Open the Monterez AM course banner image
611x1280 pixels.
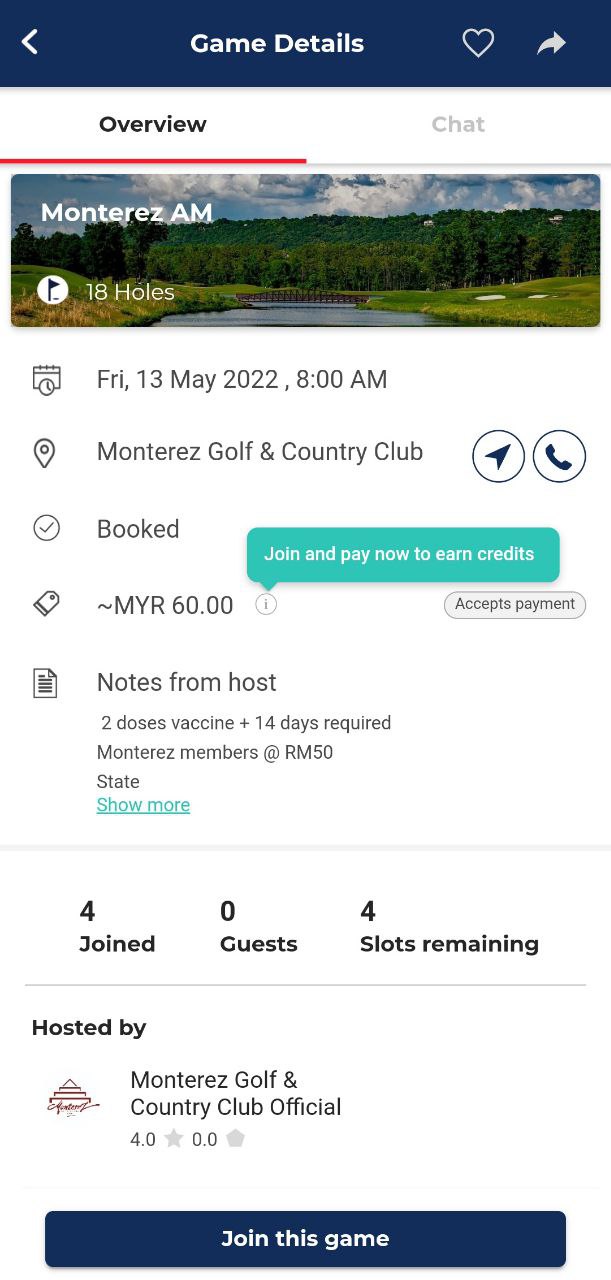click(305, 250)
